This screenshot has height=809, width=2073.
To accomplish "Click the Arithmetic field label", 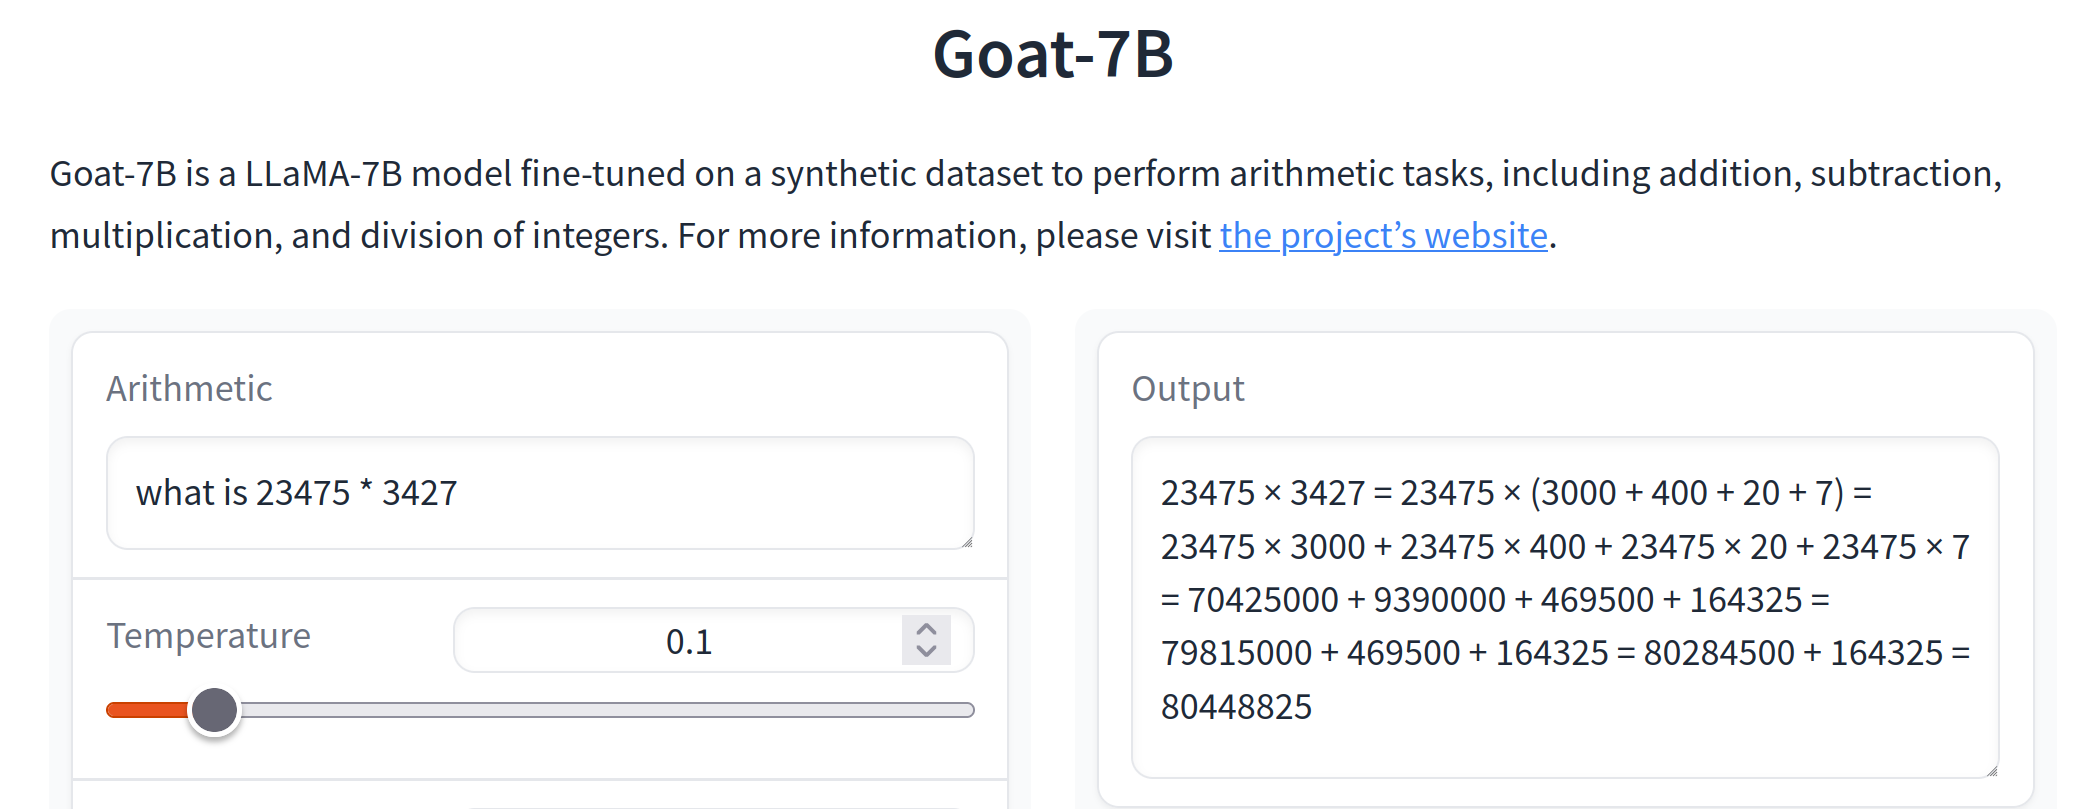I will 189,388.
